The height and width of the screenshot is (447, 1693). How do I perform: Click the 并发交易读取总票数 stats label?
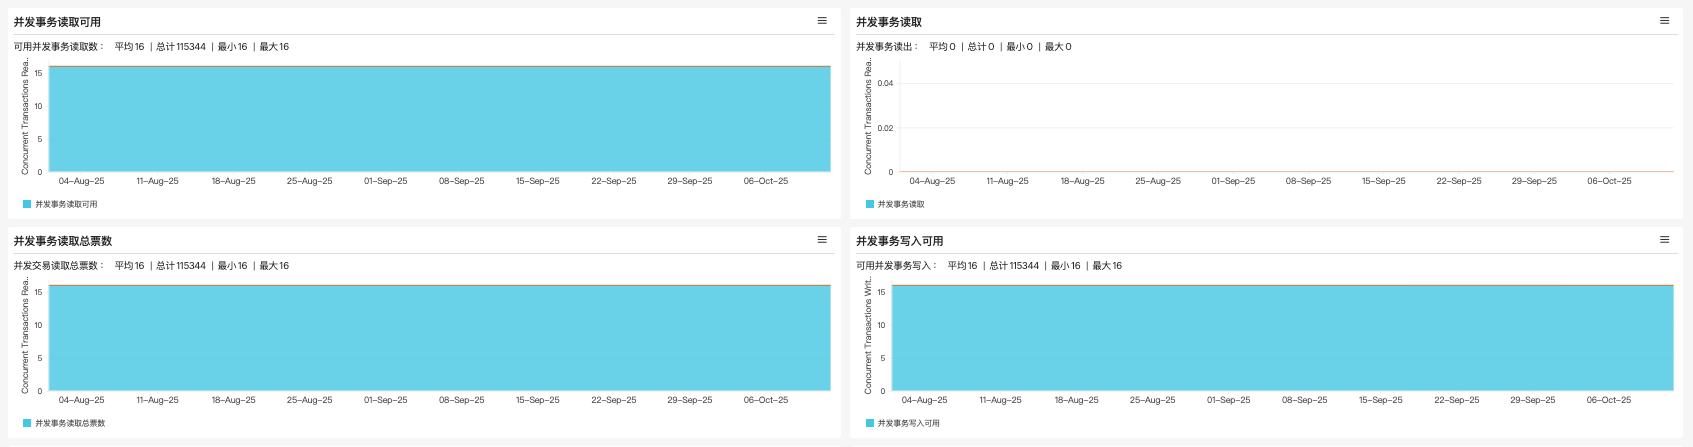click(x=58, y=266)
